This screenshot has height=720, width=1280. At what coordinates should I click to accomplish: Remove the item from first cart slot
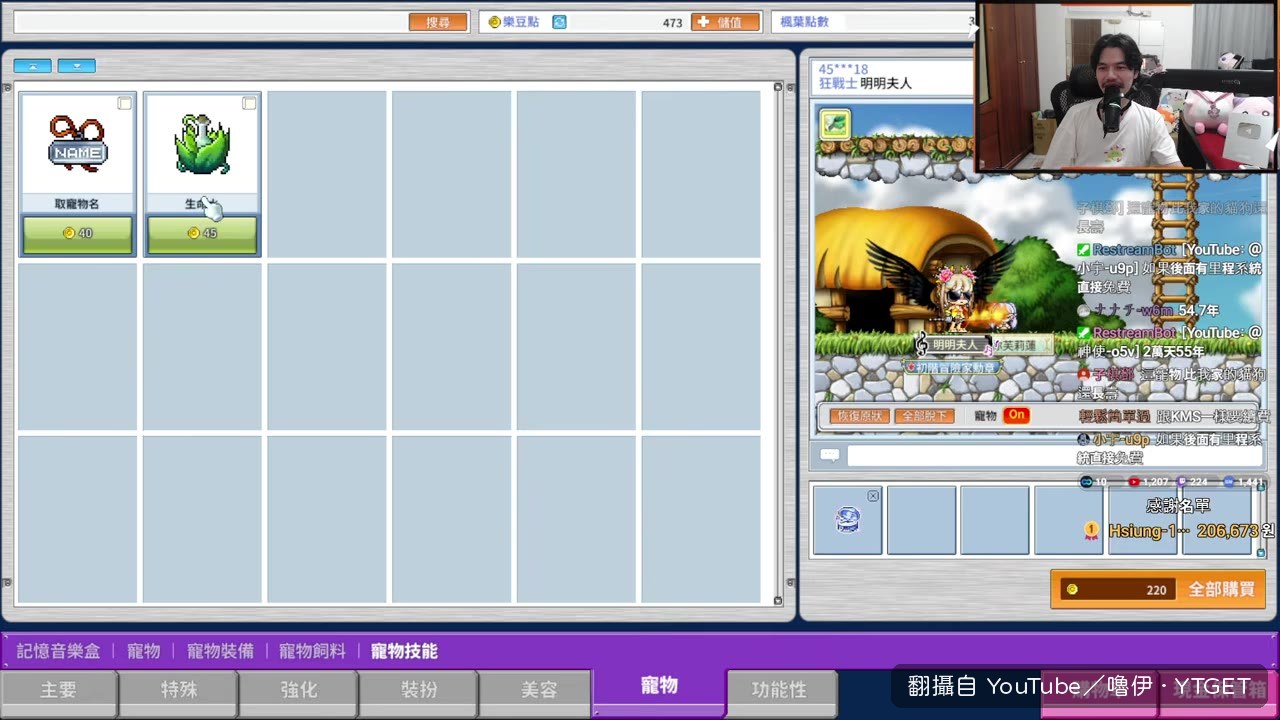coord(873,496)
